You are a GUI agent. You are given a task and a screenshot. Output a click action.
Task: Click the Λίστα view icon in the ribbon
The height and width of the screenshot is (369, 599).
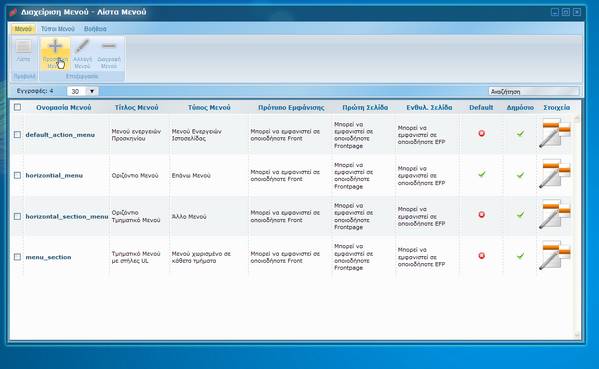(x=23, y=47)
